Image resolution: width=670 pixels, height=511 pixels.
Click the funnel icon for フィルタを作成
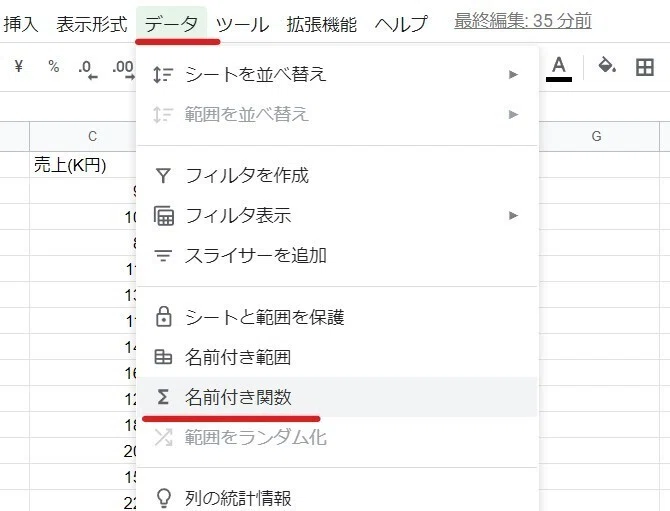pyautogui.click(x=163, y=176)
